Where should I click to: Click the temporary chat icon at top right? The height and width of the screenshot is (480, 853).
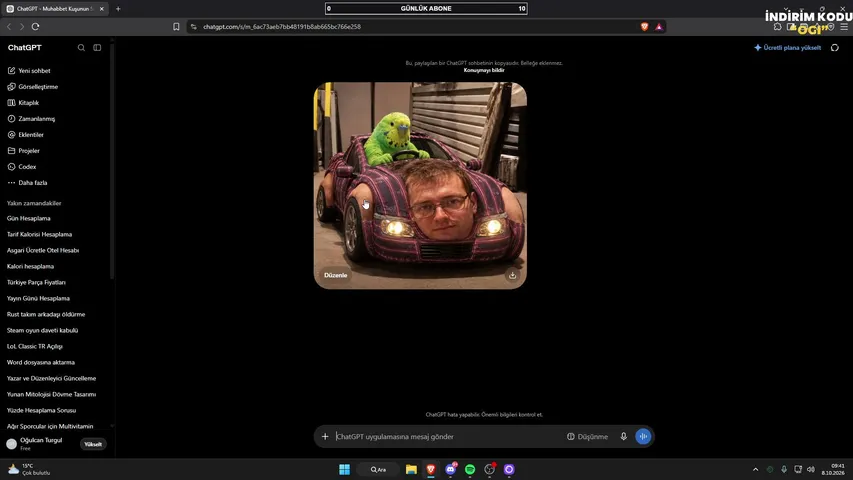pyautogui.click(x=835, y=48)
